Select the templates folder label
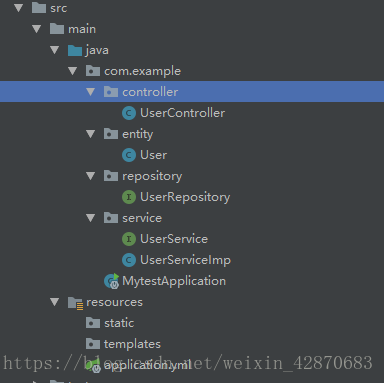Image resolution: width=384 pixels, height=383 pixels. pos(132,344)
